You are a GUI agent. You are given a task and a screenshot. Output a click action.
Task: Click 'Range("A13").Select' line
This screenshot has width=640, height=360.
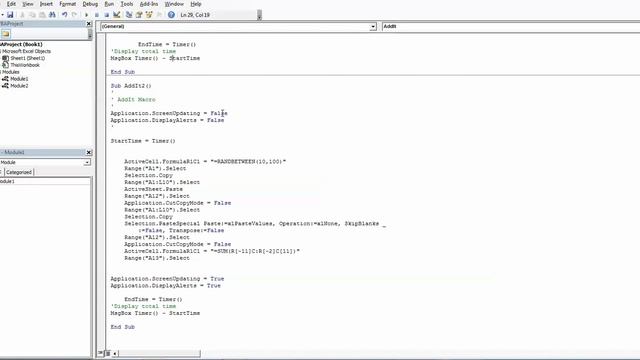(157, 258)
